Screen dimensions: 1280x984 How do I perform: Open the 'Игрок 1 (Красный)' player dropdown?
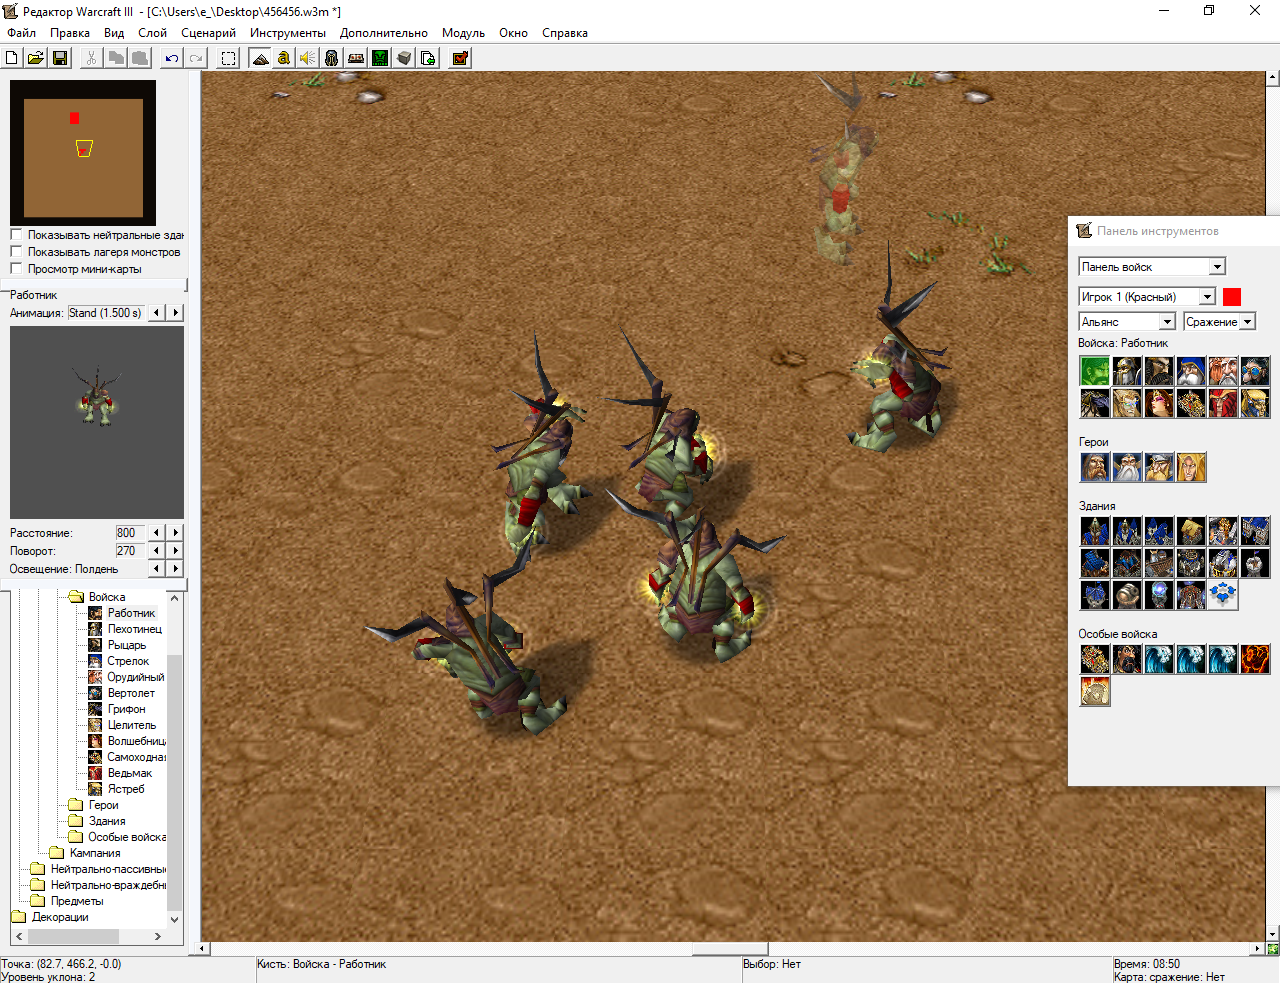click(1207, 297)
